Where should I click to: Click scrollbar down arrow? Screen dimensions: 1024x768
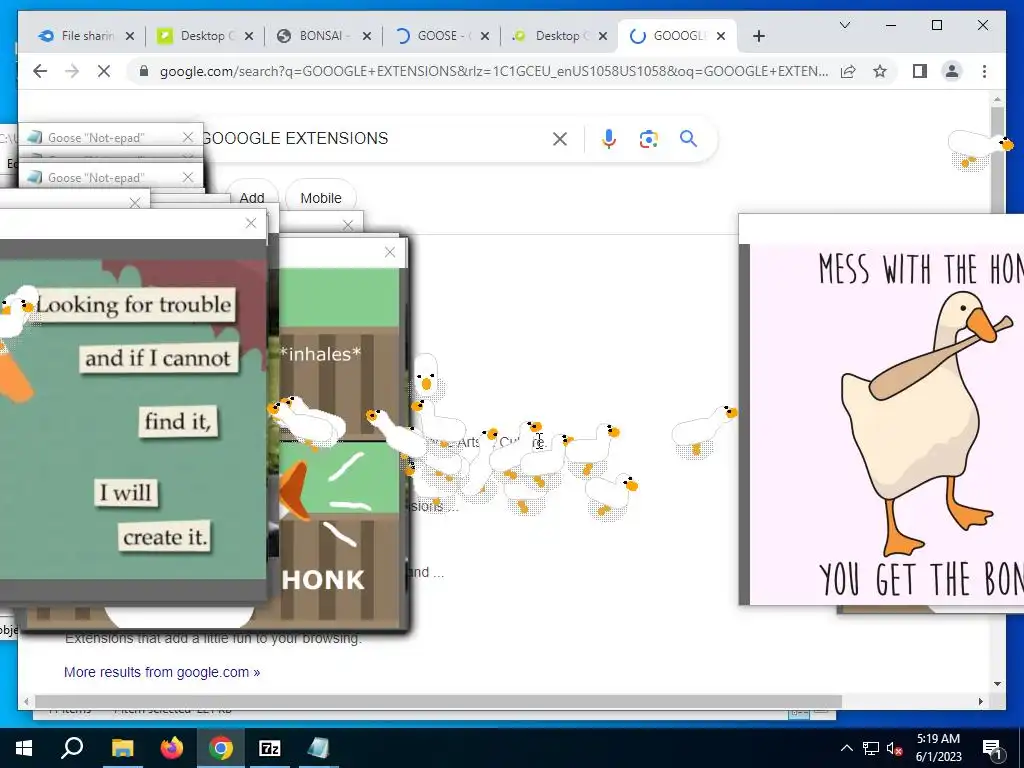click(x=997, y=684)
